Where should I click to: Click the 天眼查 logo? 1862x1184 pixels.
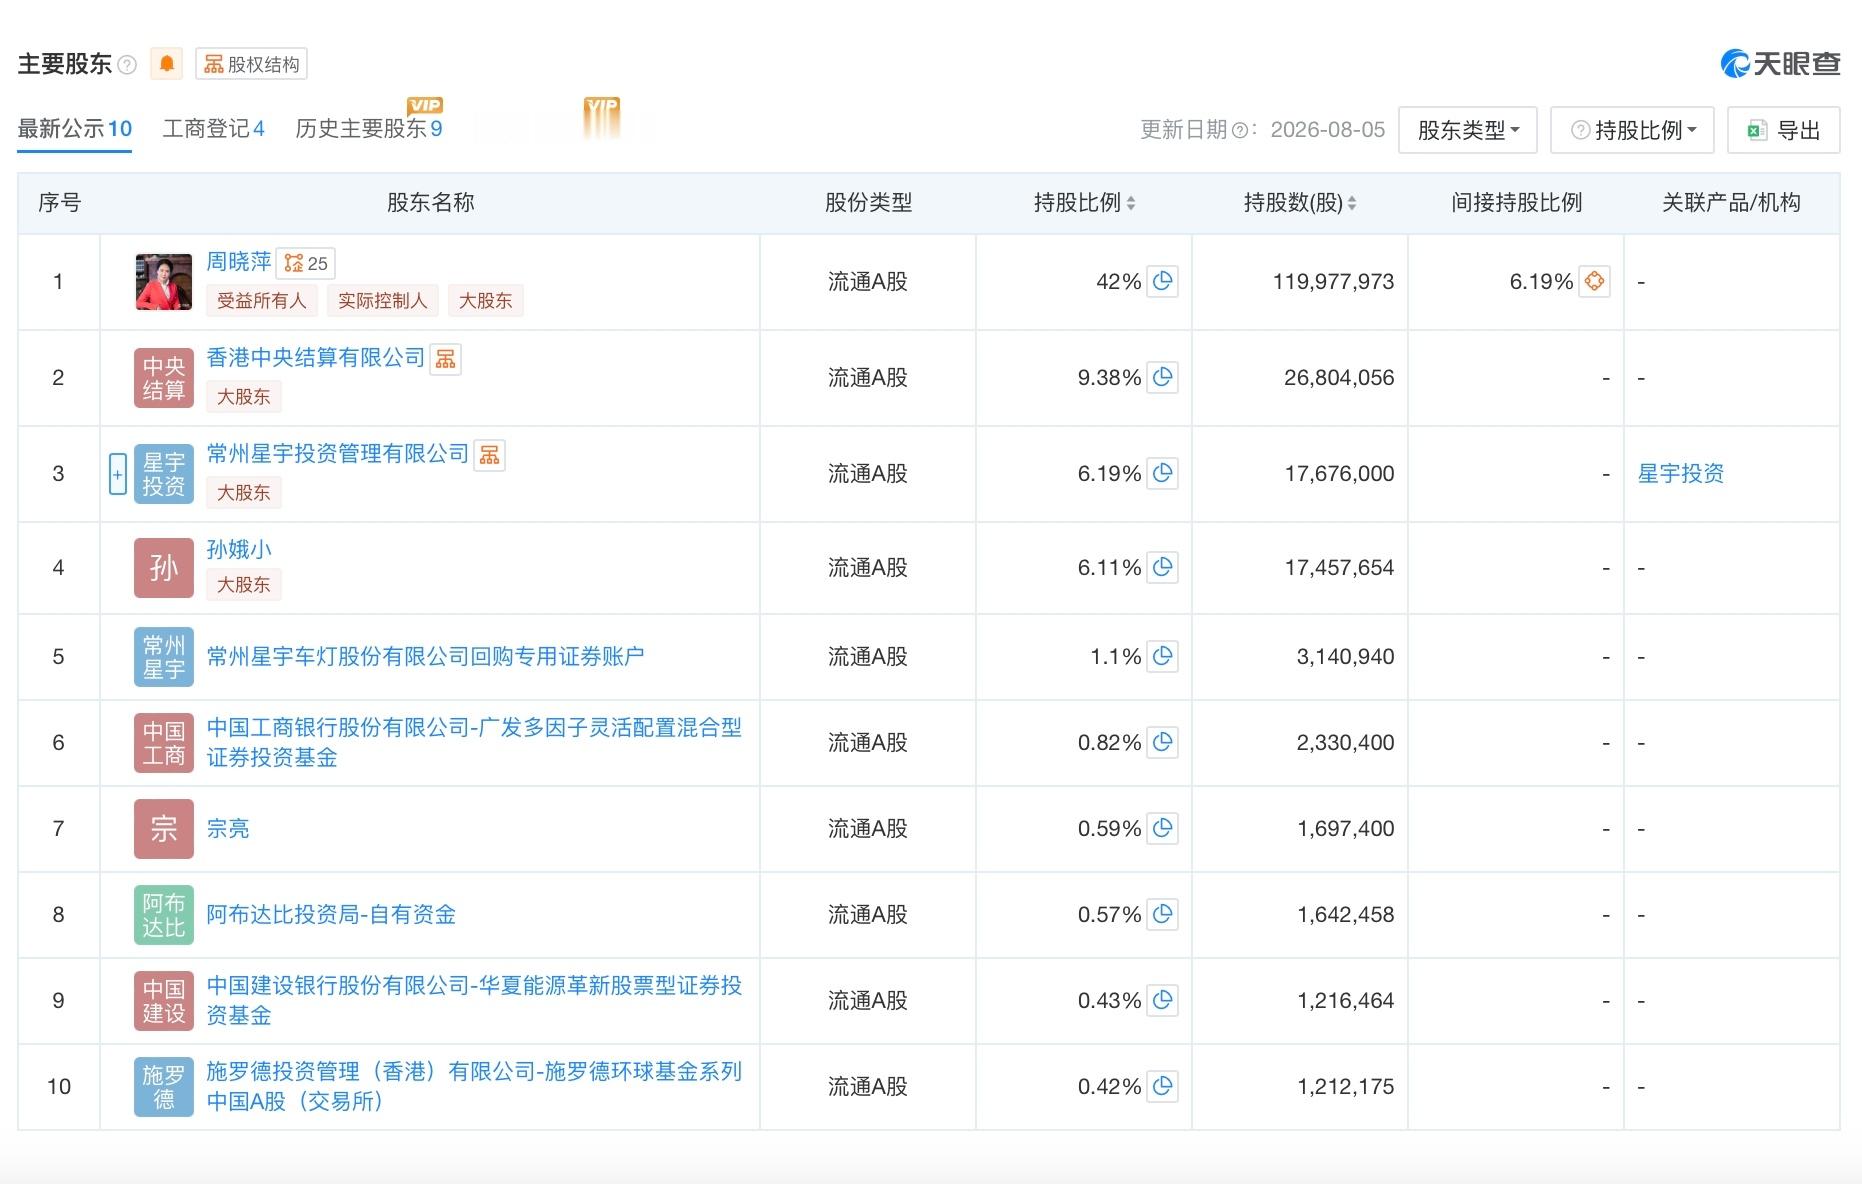[x=1780, y=64]
